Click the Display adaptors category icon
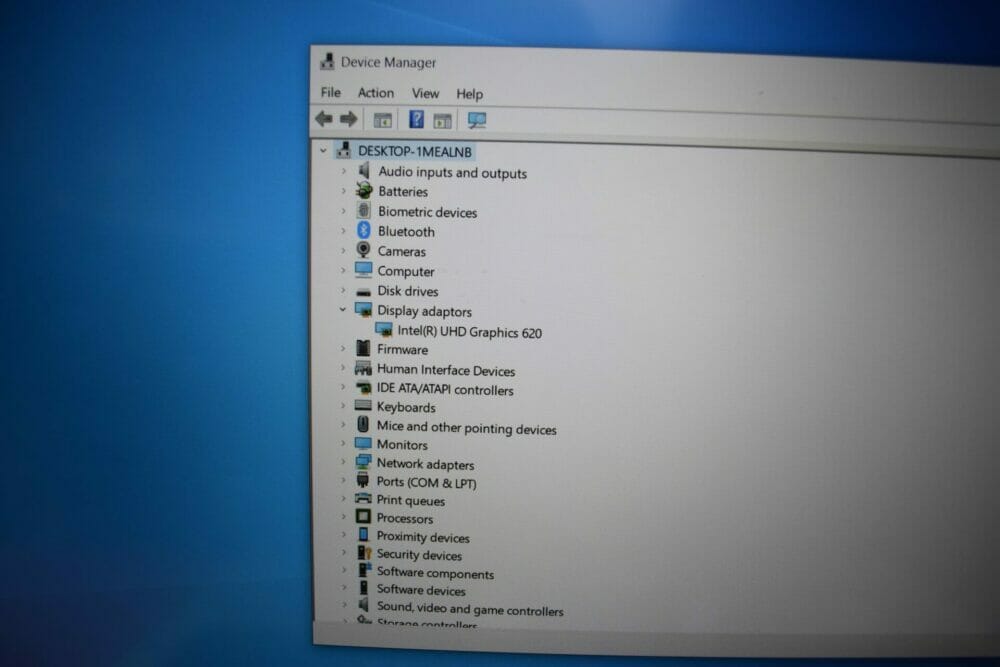The height and width of the screenshot is (667, 1000). point(364,310)
